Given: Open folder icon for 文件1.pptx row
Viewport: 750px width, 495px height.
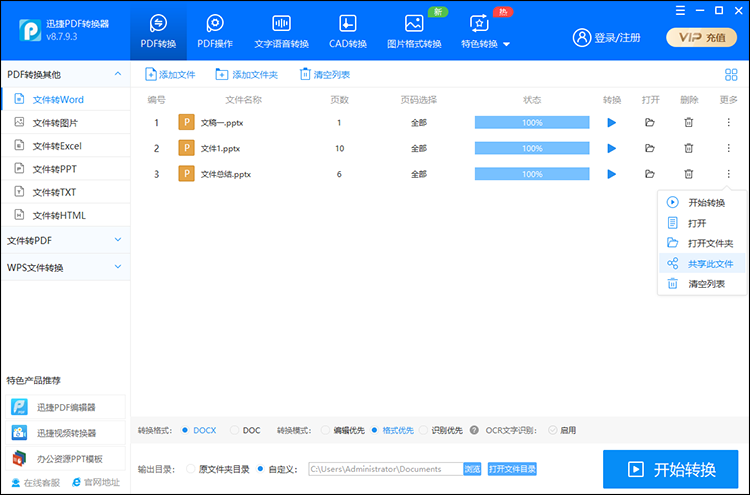Looking at the screenshot, I should point(650,148).
